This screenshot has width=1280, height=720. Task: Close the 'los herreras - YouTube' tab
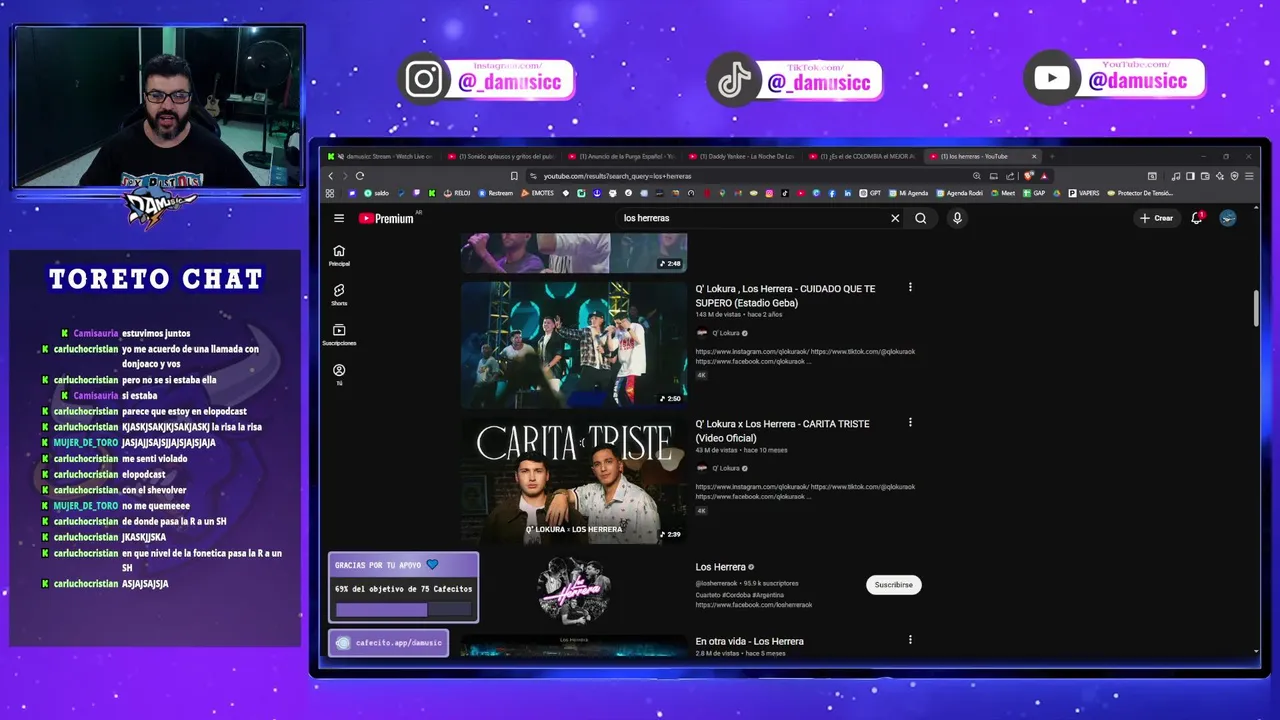(1035, 156)
